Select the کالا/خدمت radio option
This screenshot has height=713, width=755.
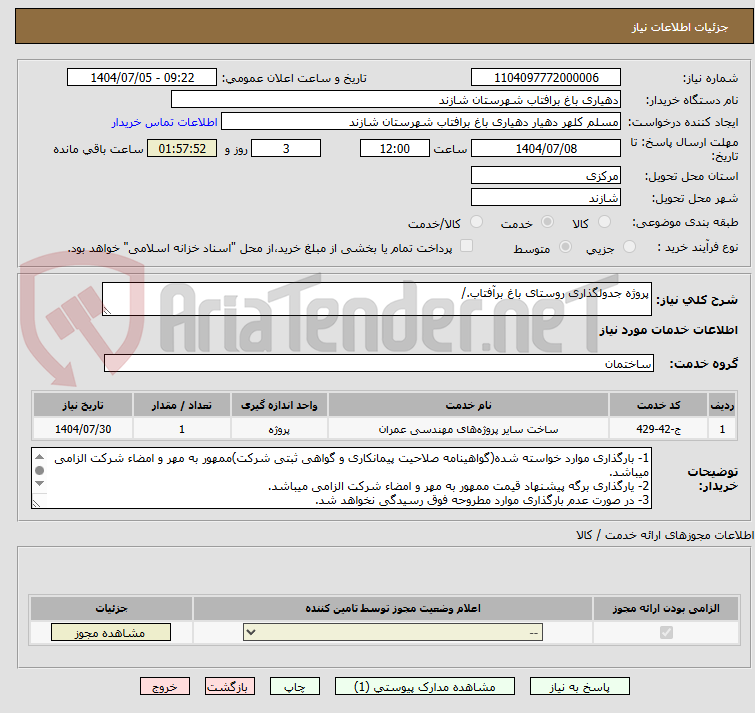tap(476, 222)
